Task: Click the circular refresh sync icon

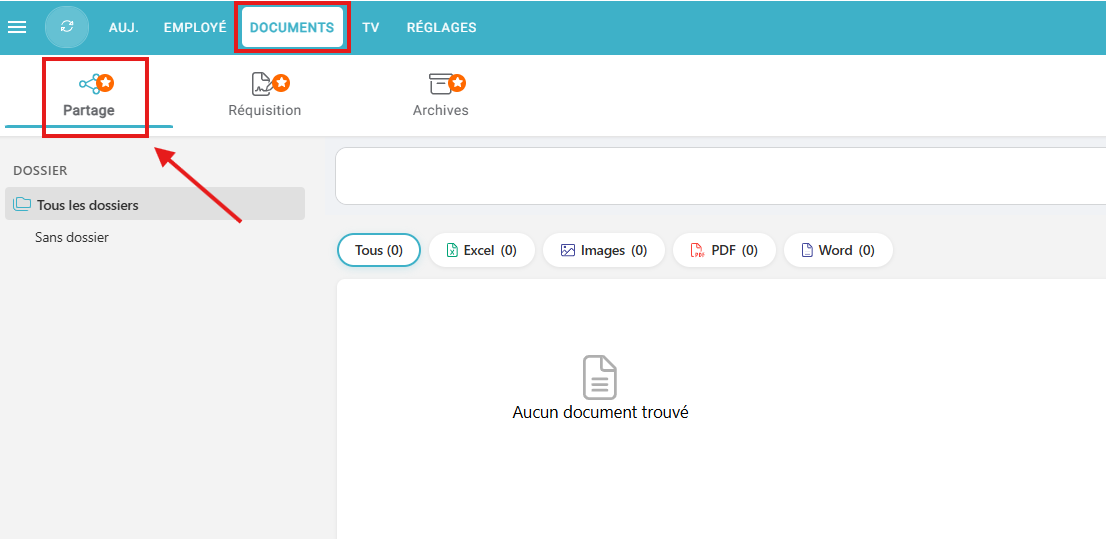Action: point(67,27)
